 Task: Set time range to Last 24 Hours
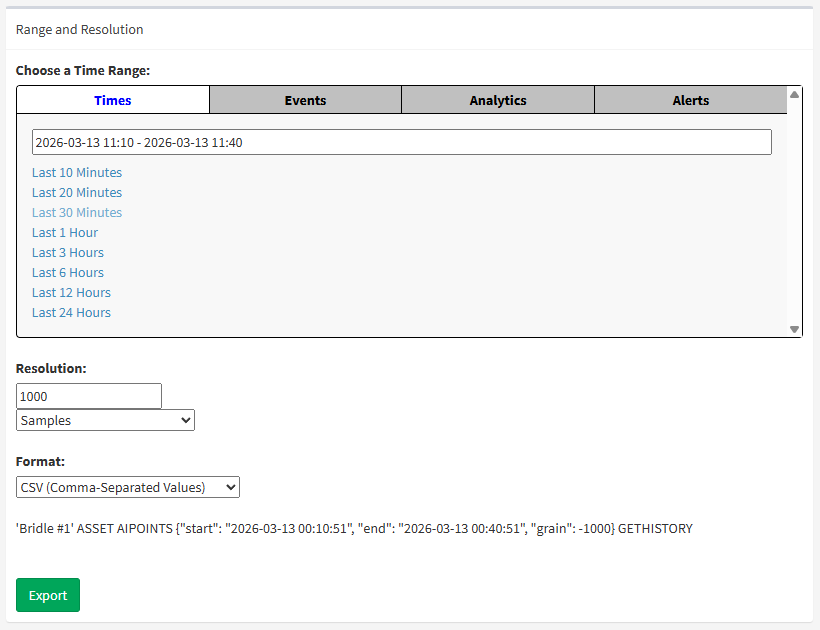[71, 313]
